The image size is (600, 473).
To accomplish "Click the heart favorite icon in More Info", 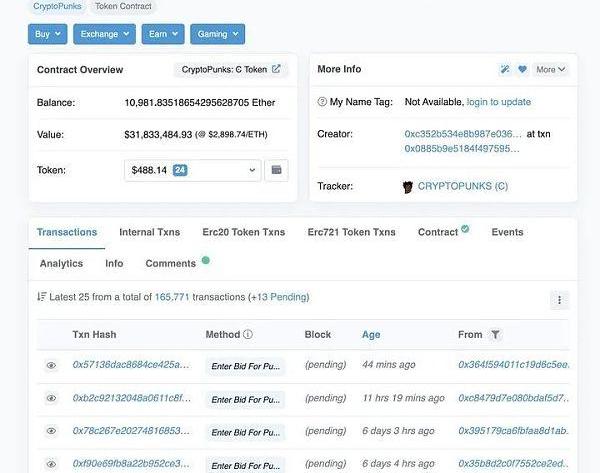I will coord(522,70).
